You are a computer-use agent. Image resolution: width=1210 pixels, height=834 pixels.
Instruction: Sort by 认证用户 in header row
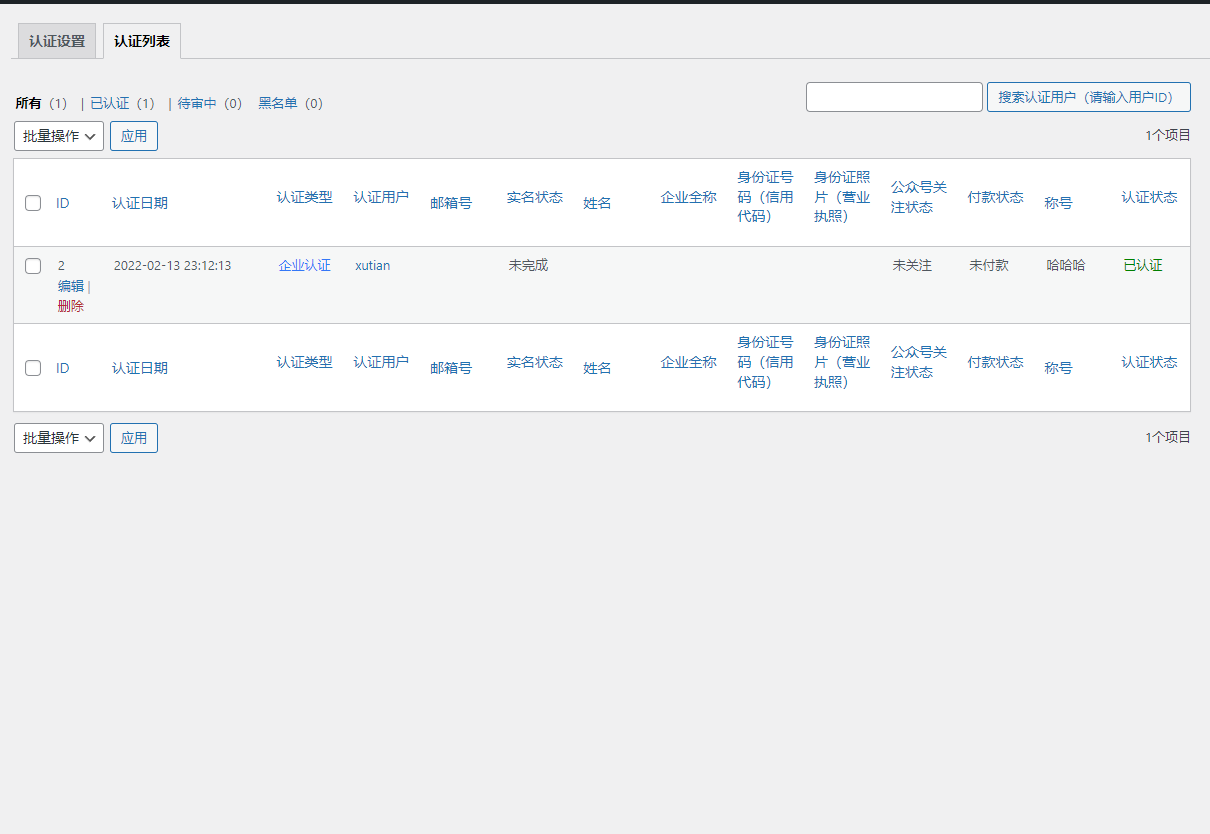pos(381,197)
